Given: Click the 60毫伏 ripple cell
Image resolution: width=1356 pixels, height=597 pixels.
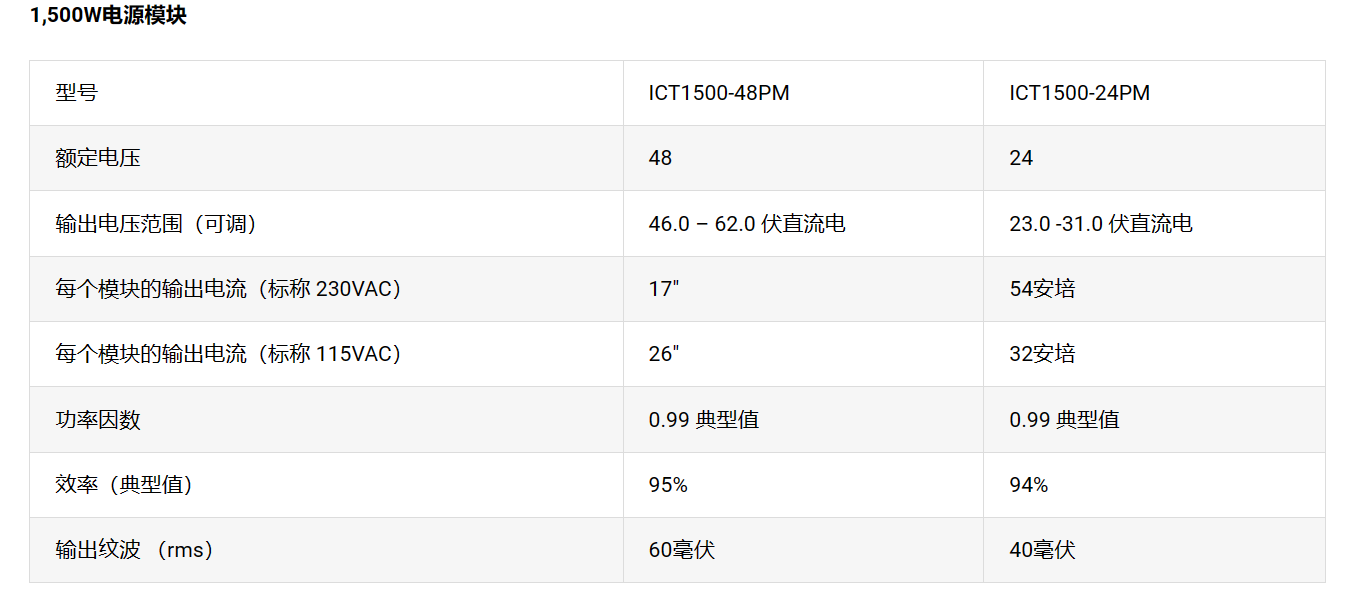Looking at the screenshot, I should click(x=681, y=550).
